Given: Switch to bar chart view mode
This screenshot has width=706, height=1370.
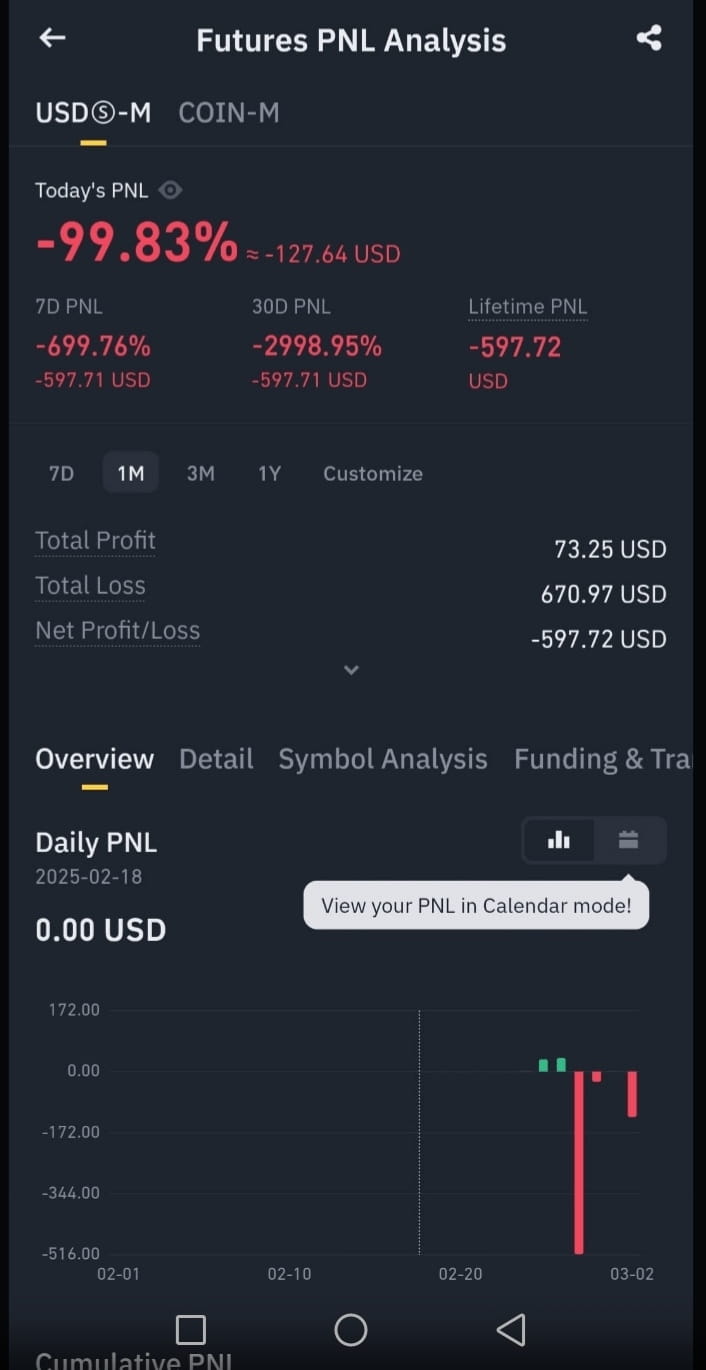Looking at the screenshot, I should click(x=559, y=840).
